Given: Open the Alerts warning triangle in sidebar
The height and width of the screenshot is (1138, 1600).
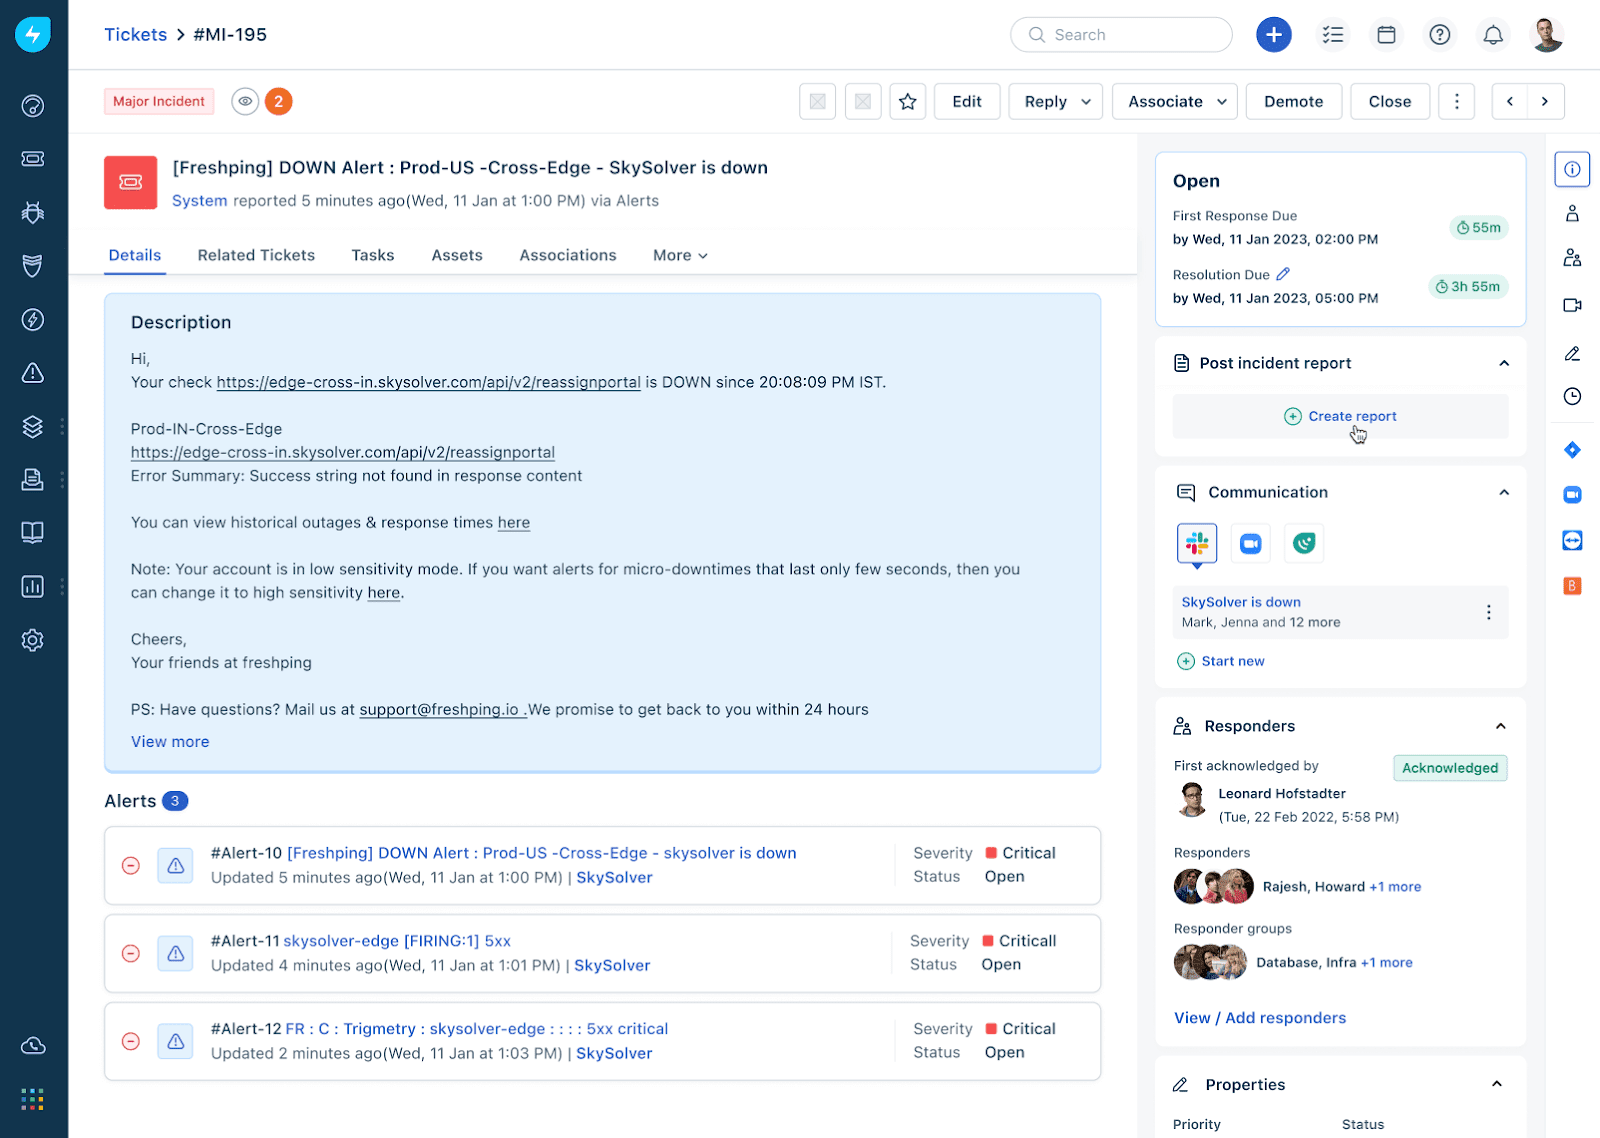Looking at the screenshot, I should tap(33, 373).
